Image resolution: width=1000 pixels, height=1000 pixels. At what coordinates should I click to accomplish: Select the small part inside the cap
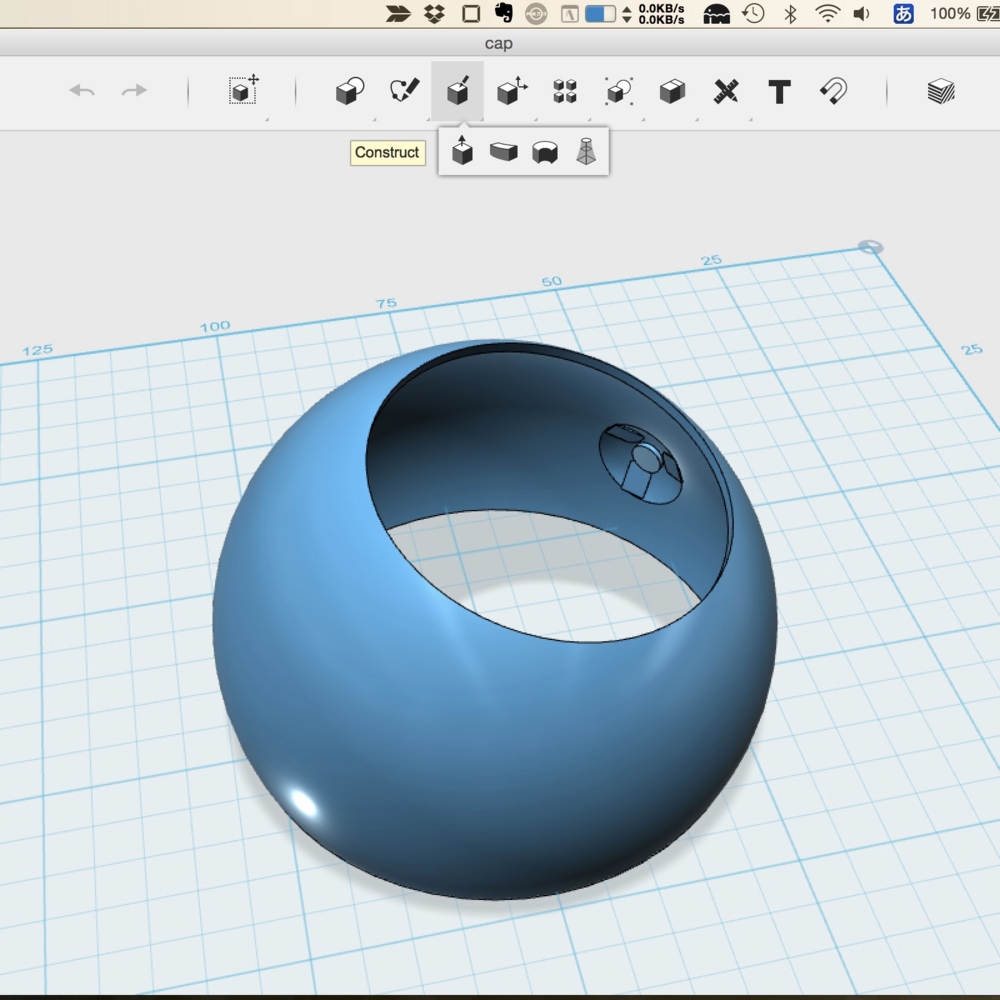641,464
